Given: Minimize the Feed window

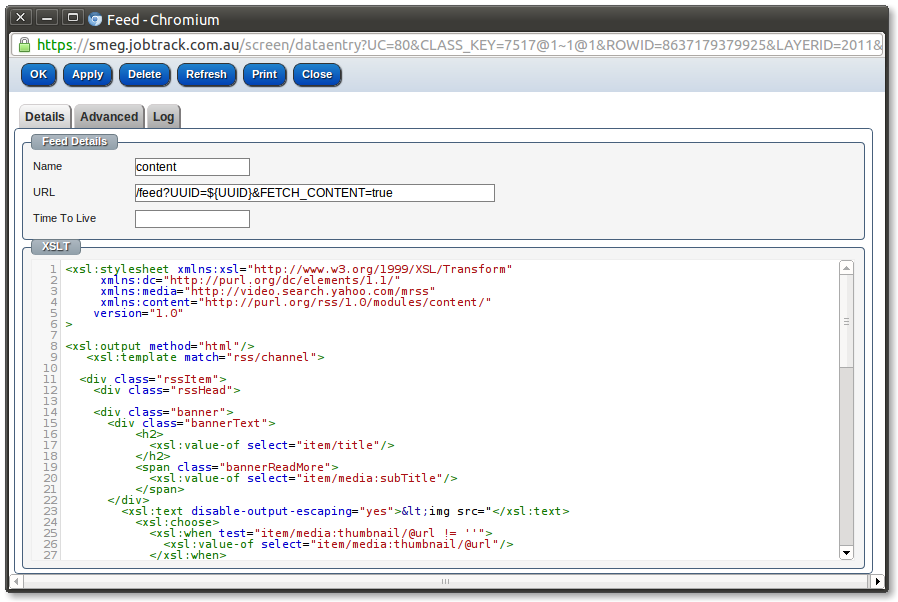Looking at the screenshot, I should 46,18.
